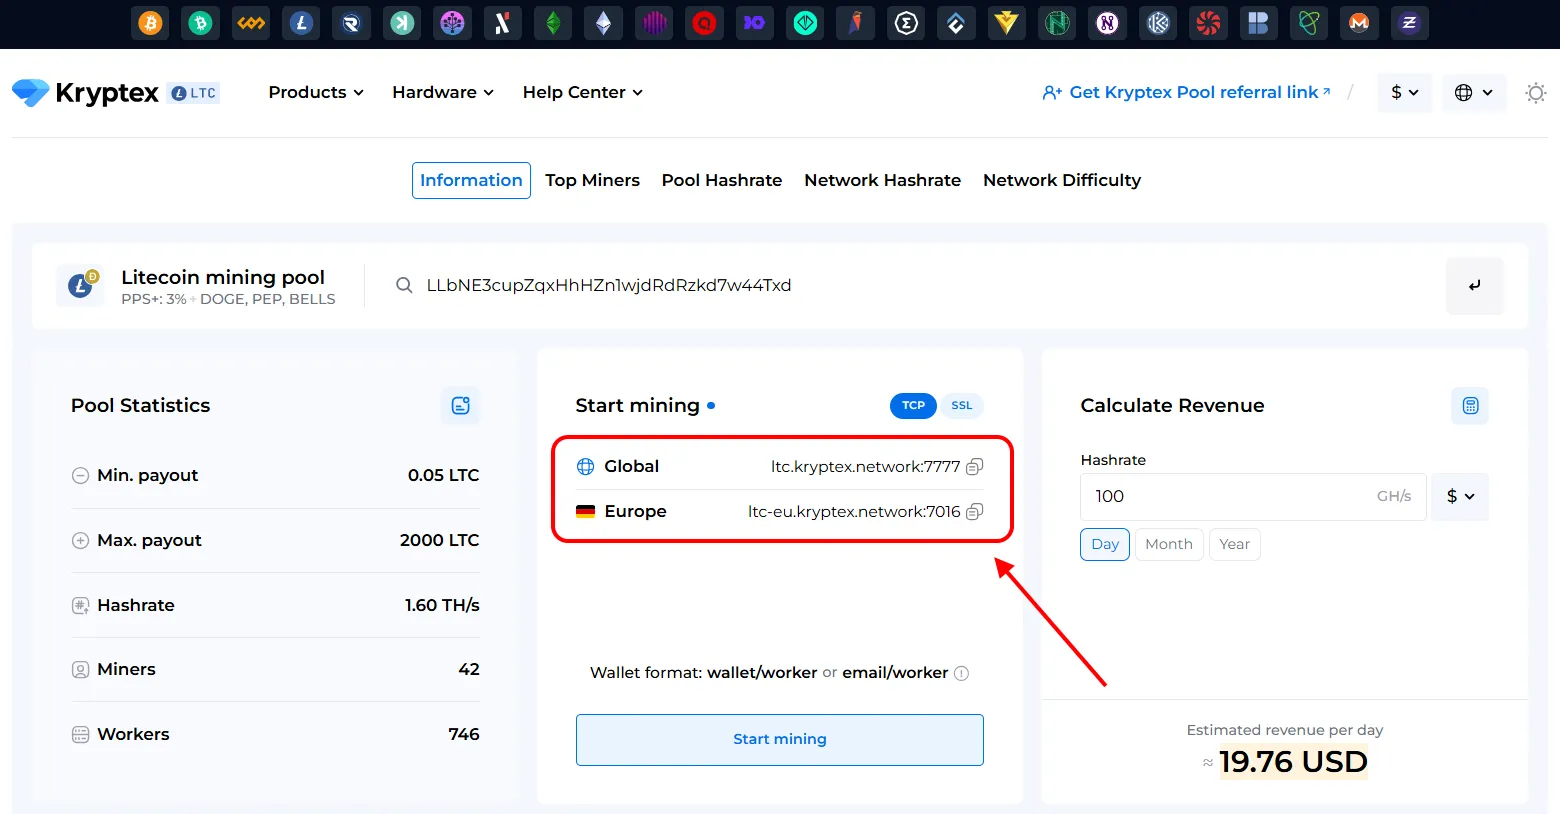Toggle the light/dark theme sun icon
1560x814 pixels.
pyautogui.click(x=1536, y=93)
